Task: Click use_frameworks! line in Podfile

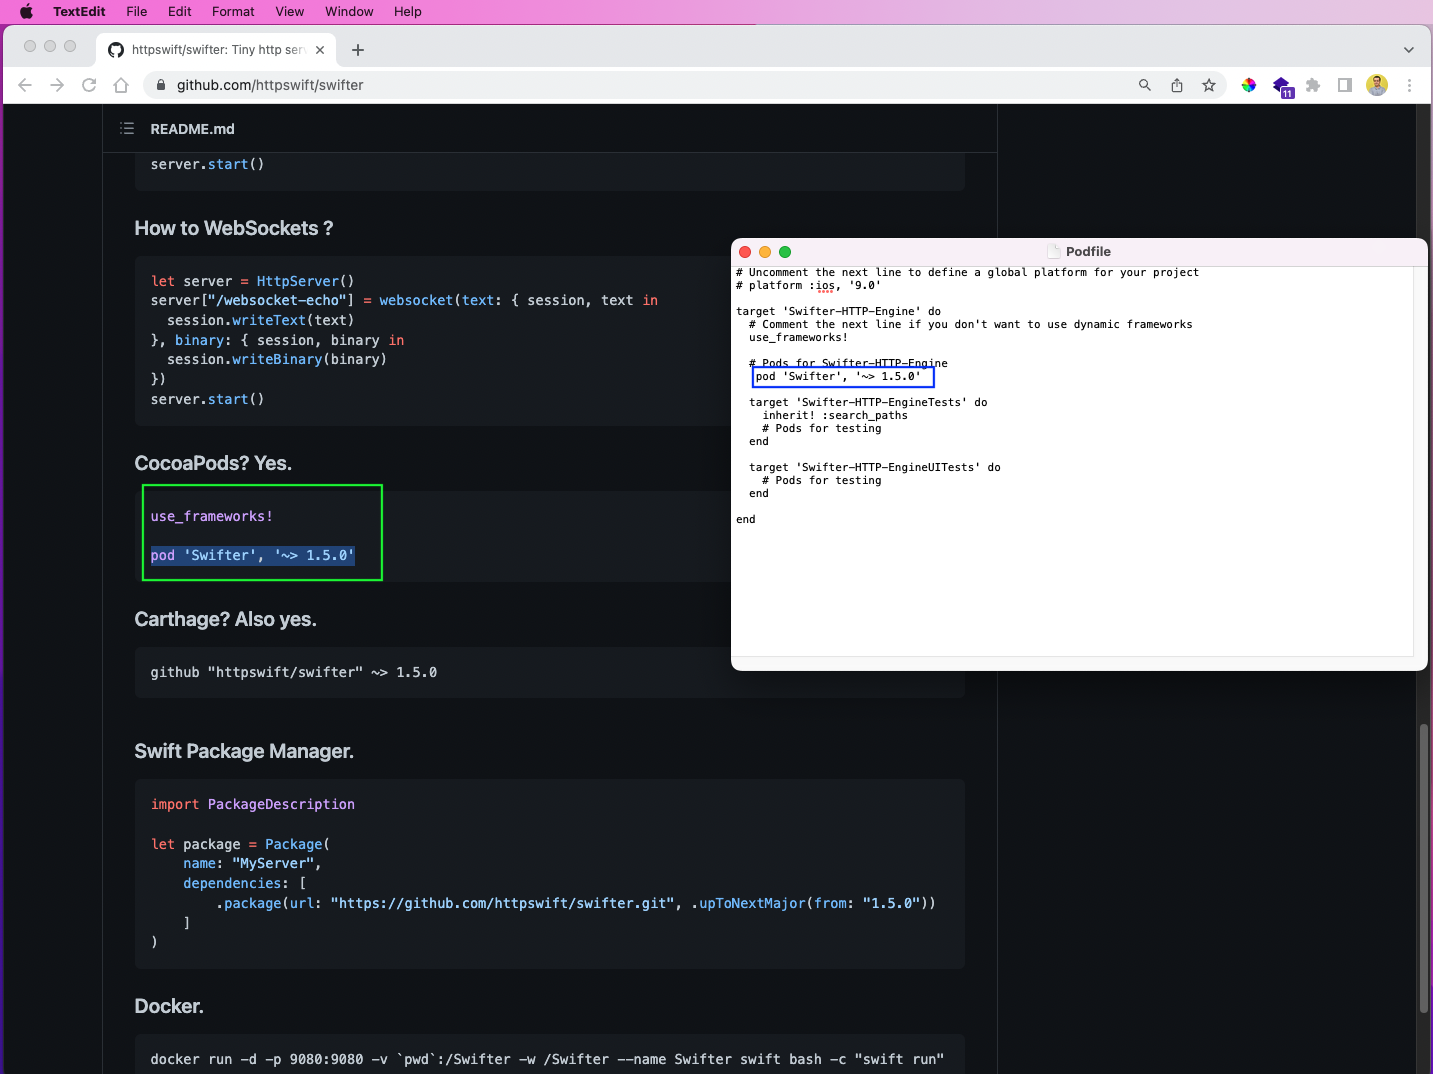Action: click(x=798, y=338)
